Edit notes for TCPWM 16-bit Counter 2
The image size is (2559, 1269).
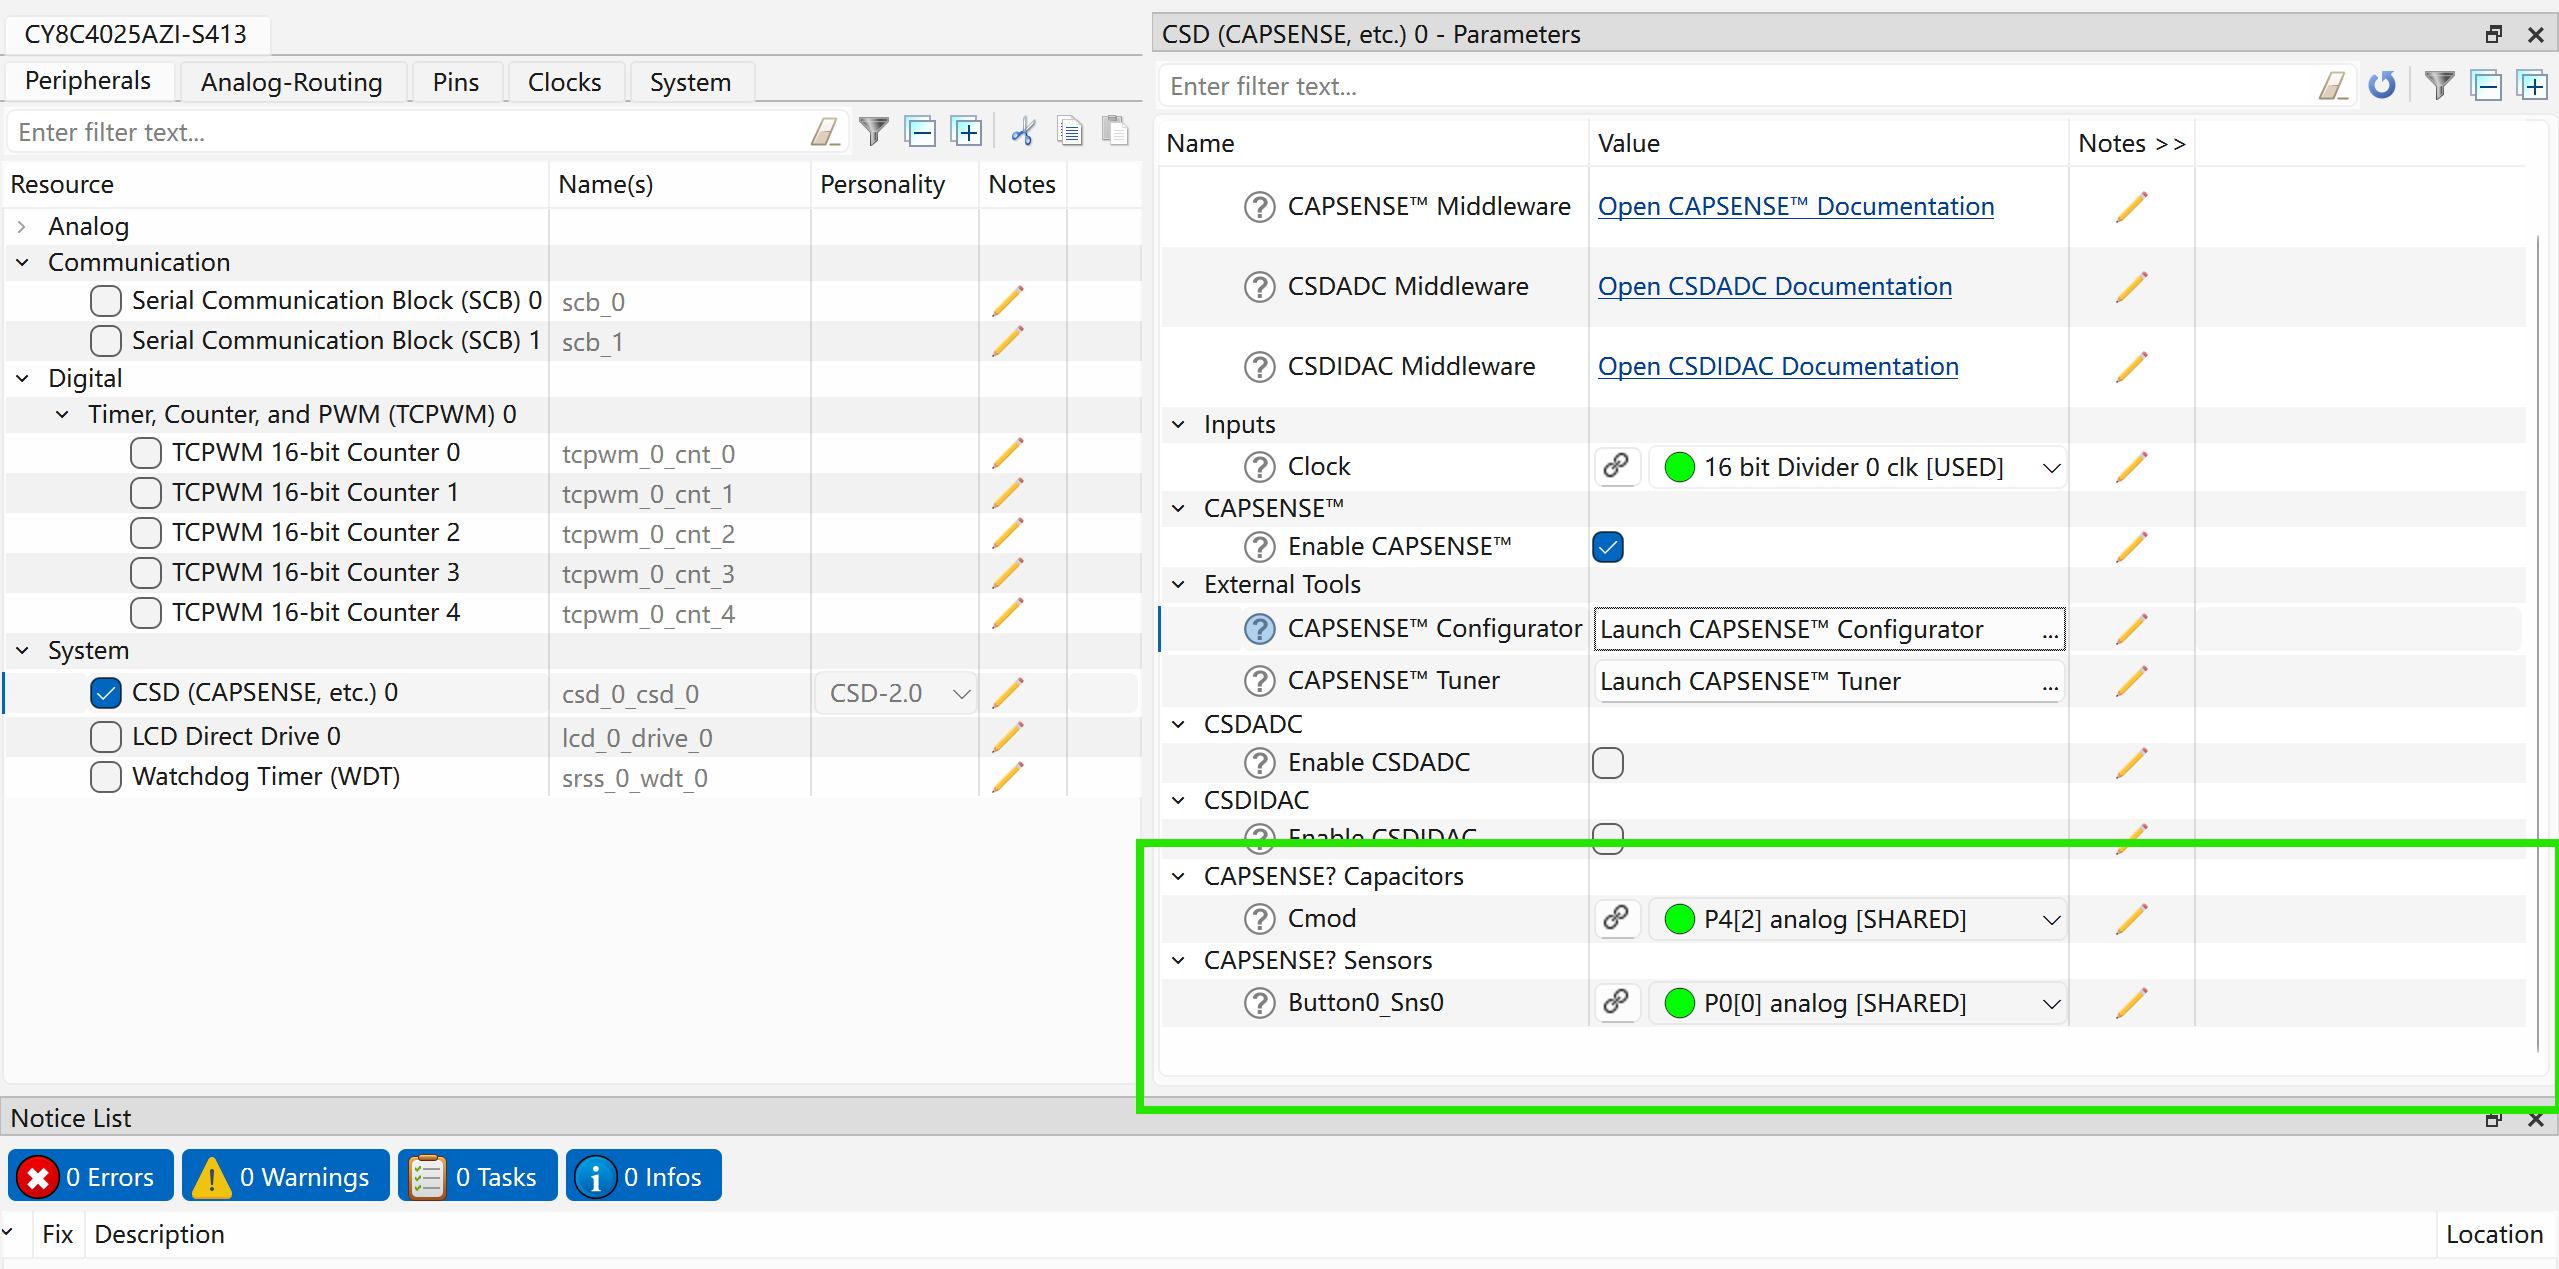[1007, 533]
